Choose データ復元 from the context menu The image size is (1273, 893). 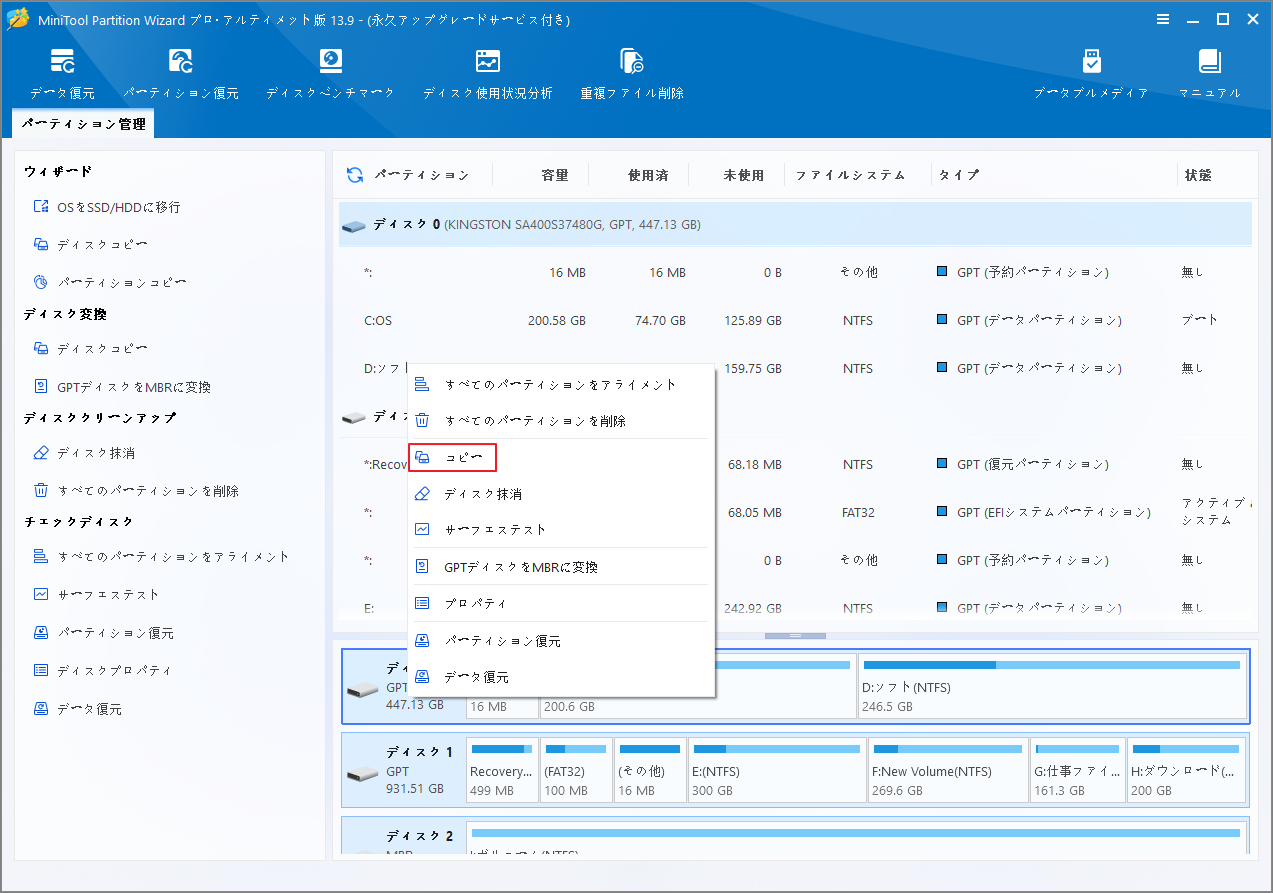tap(561, 677)
